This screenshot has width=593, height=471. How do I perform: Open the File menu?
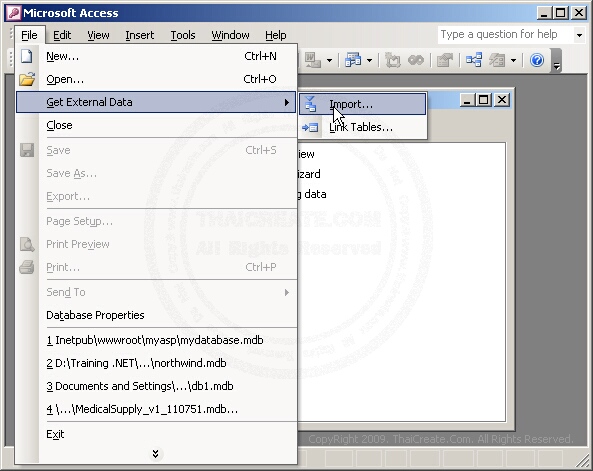click(29, 35)
